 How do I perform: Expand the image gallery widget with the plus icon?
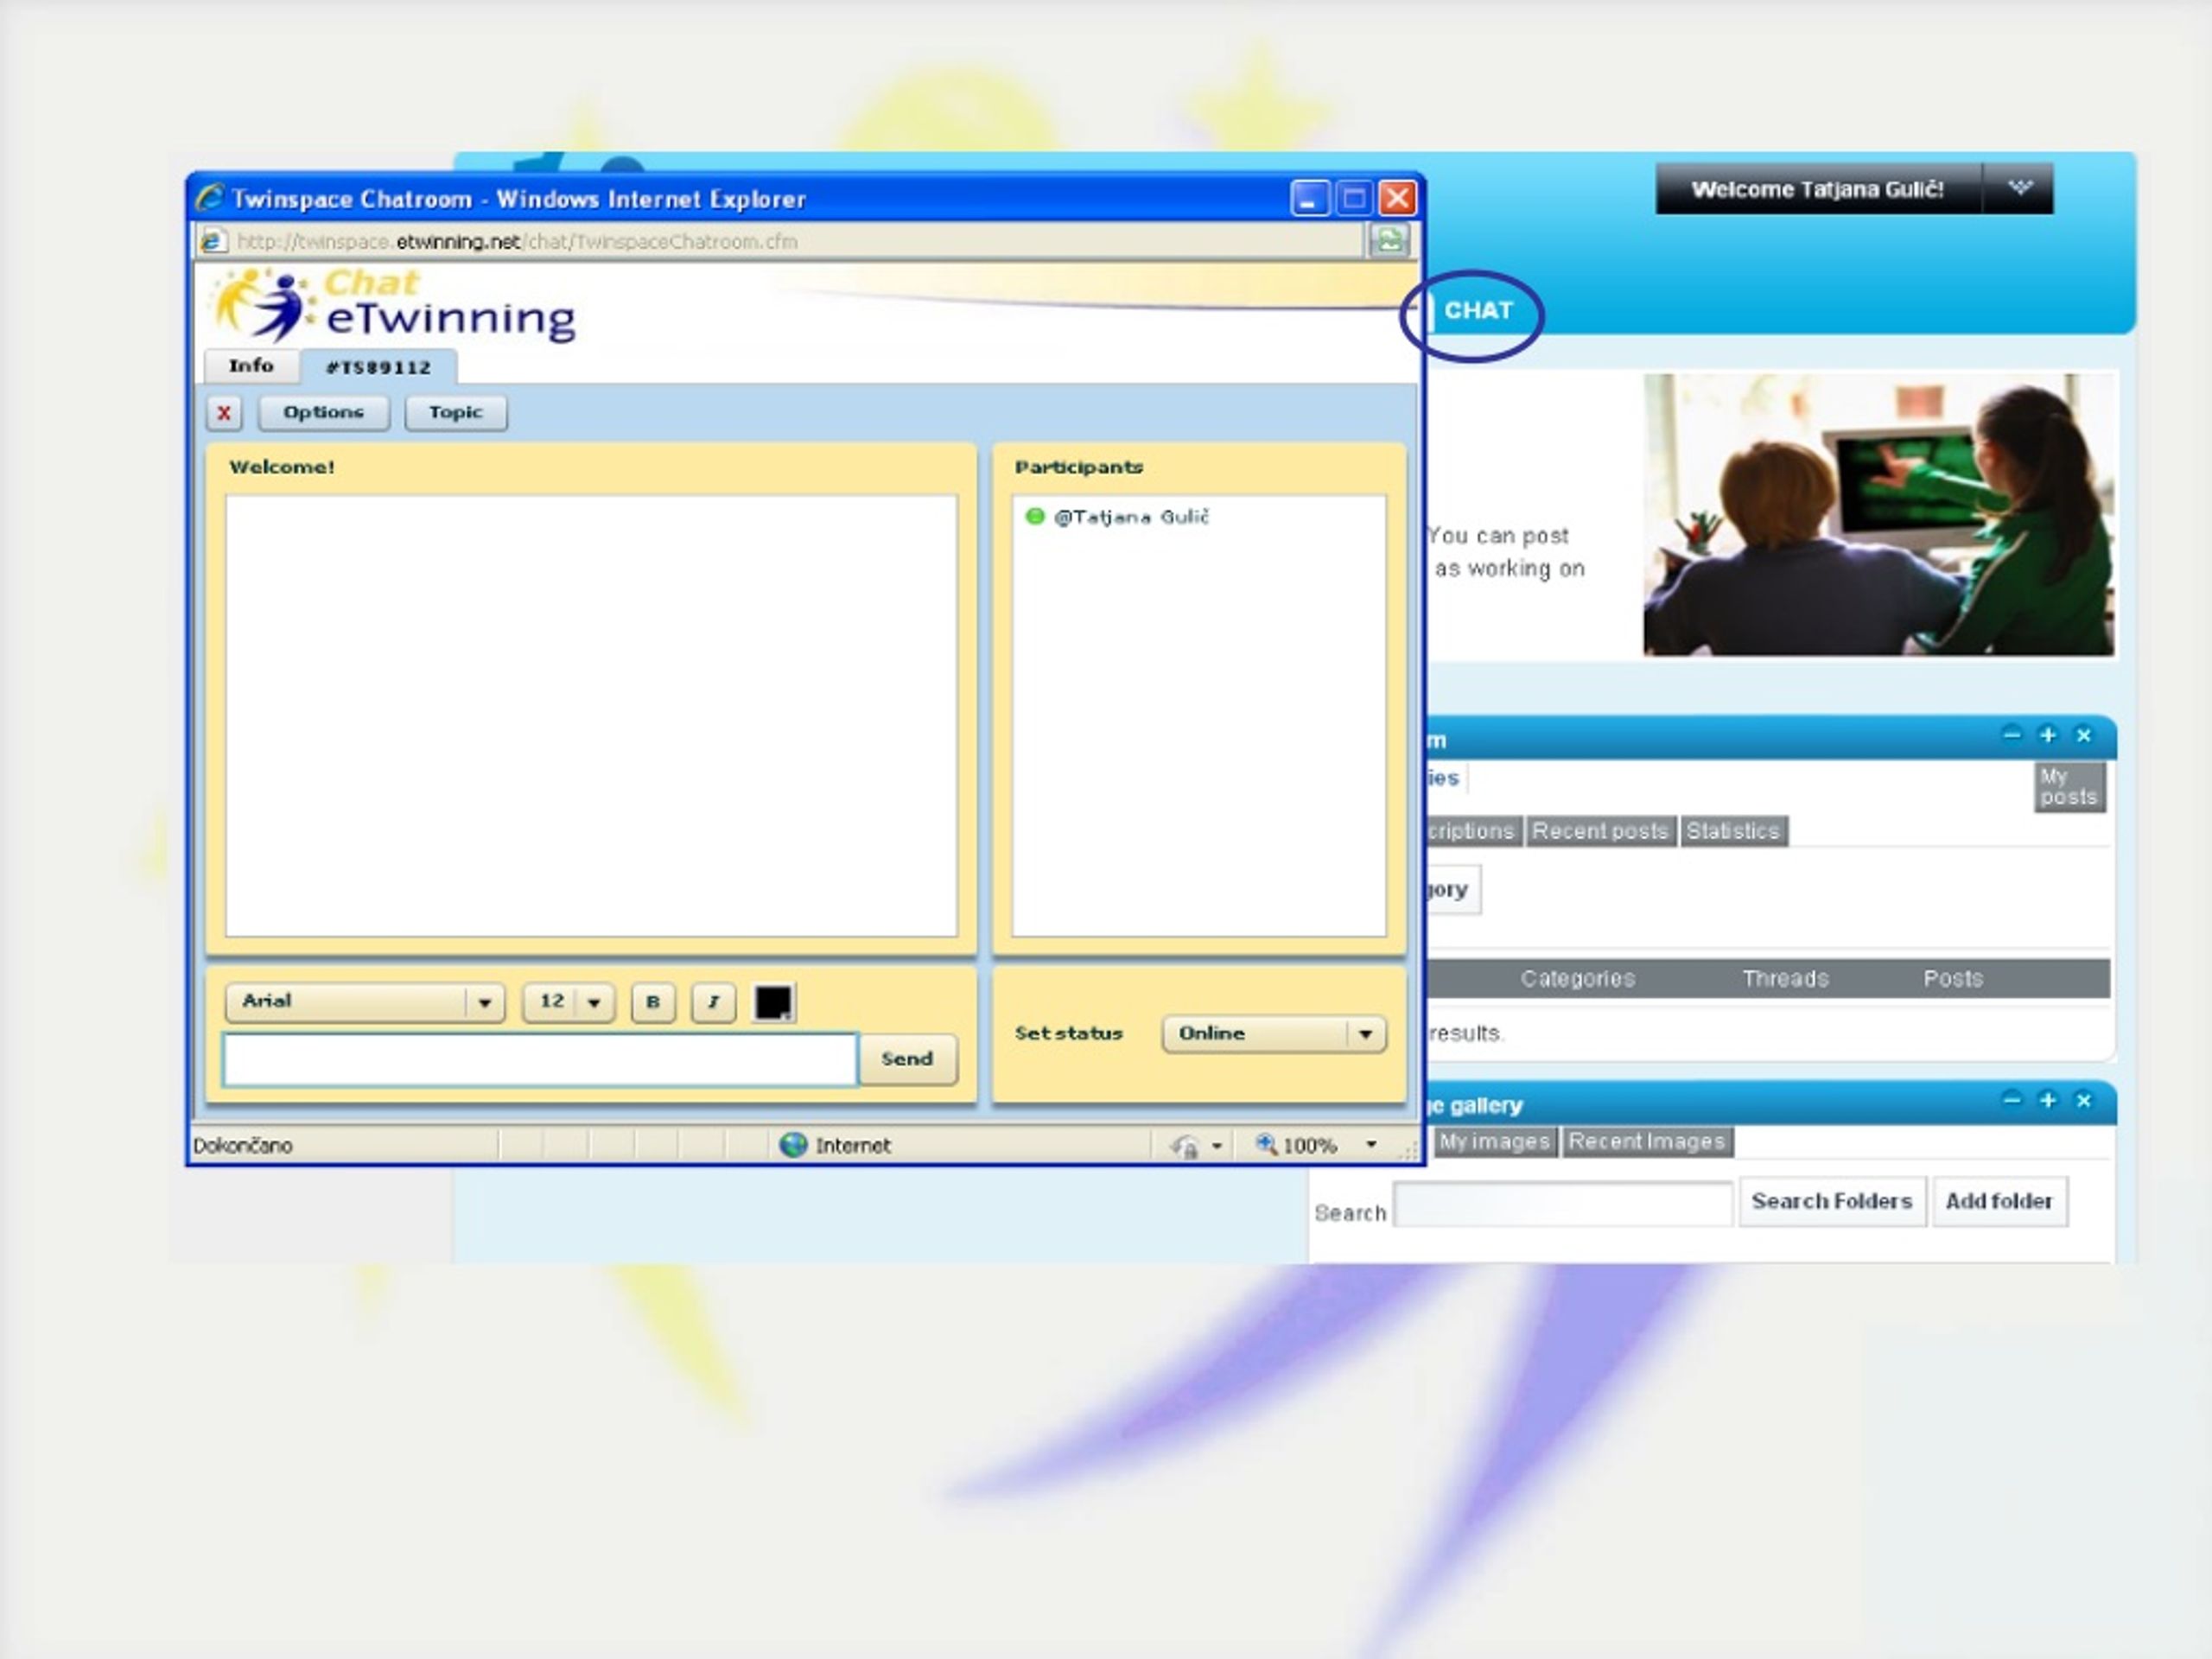pos(2048,1100)
